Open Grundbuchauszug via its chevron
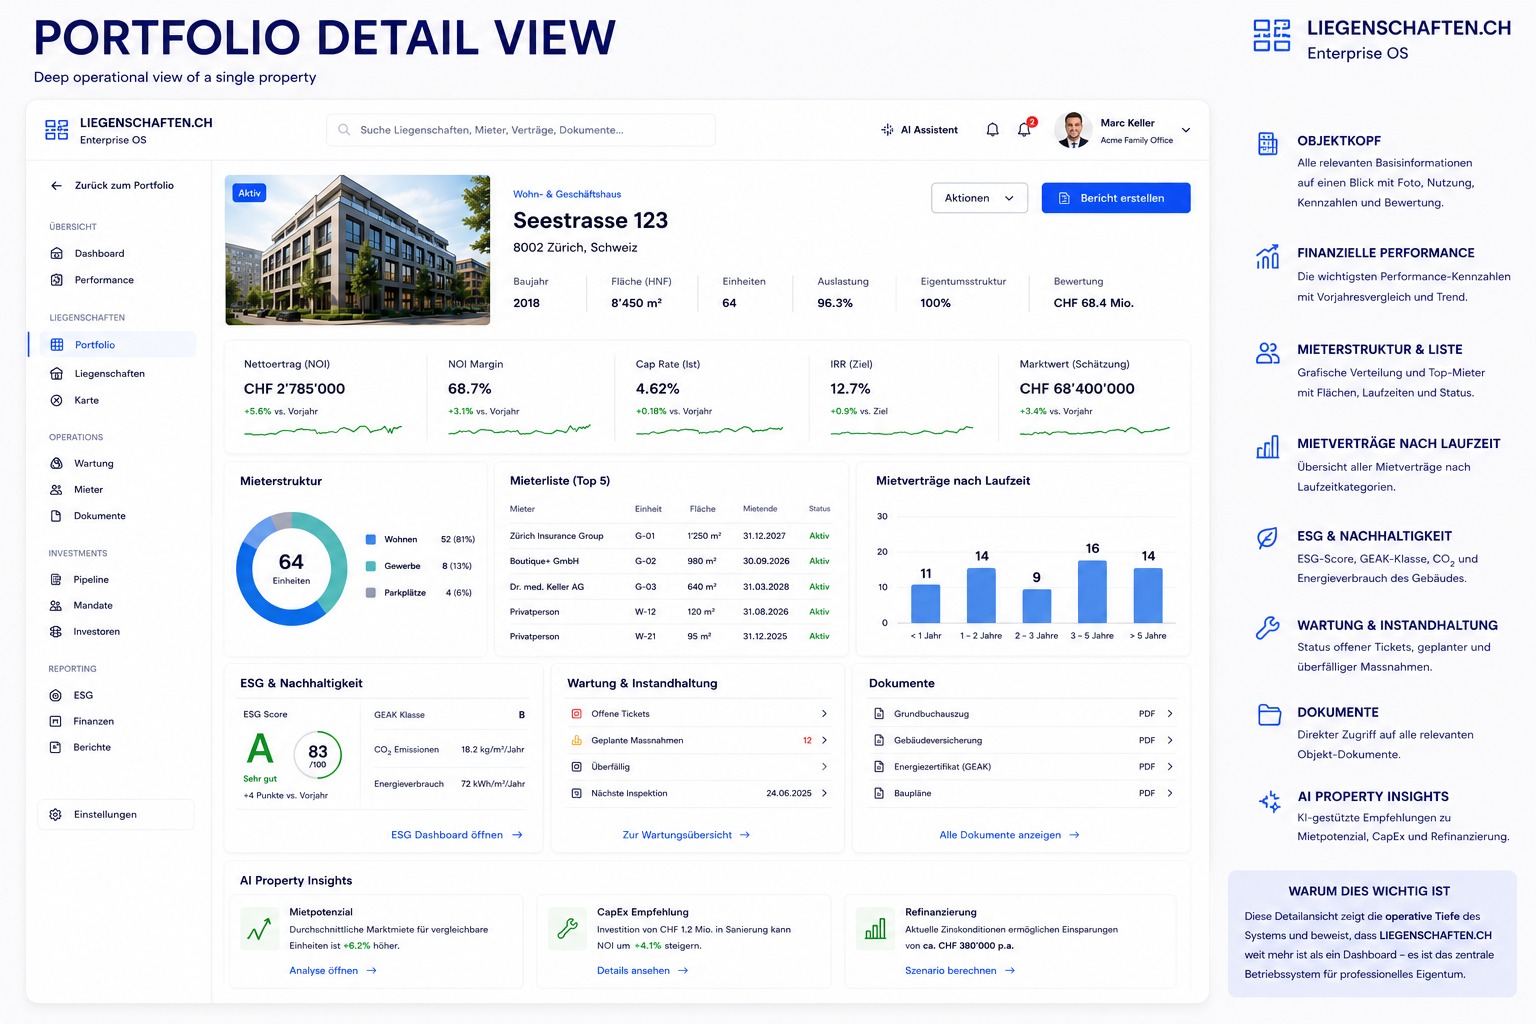The image size is (1536, 1024). pos(1170,714)
